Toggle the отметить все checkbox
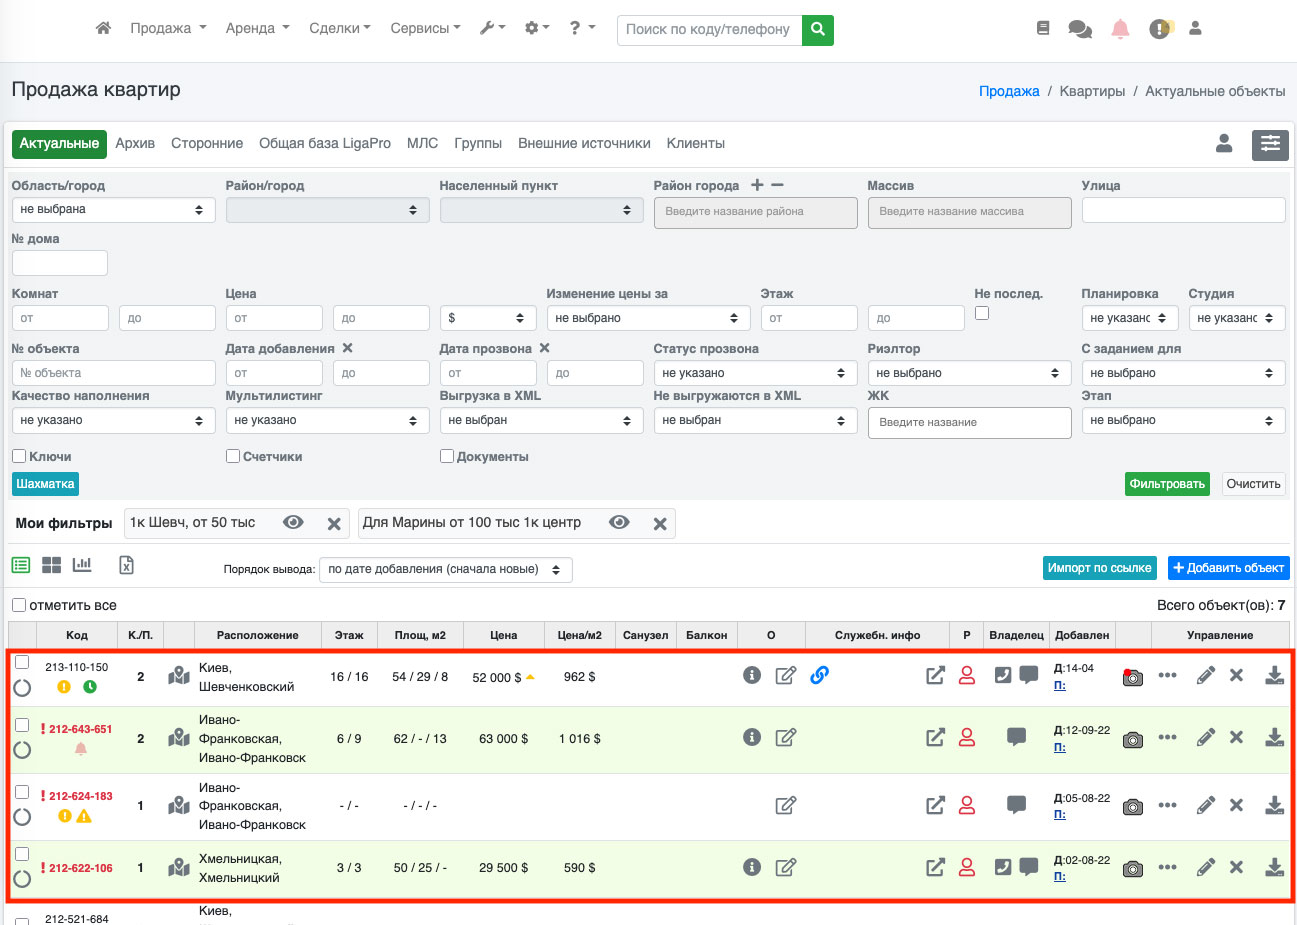1297x925 pixels. (x=19, y=605)
